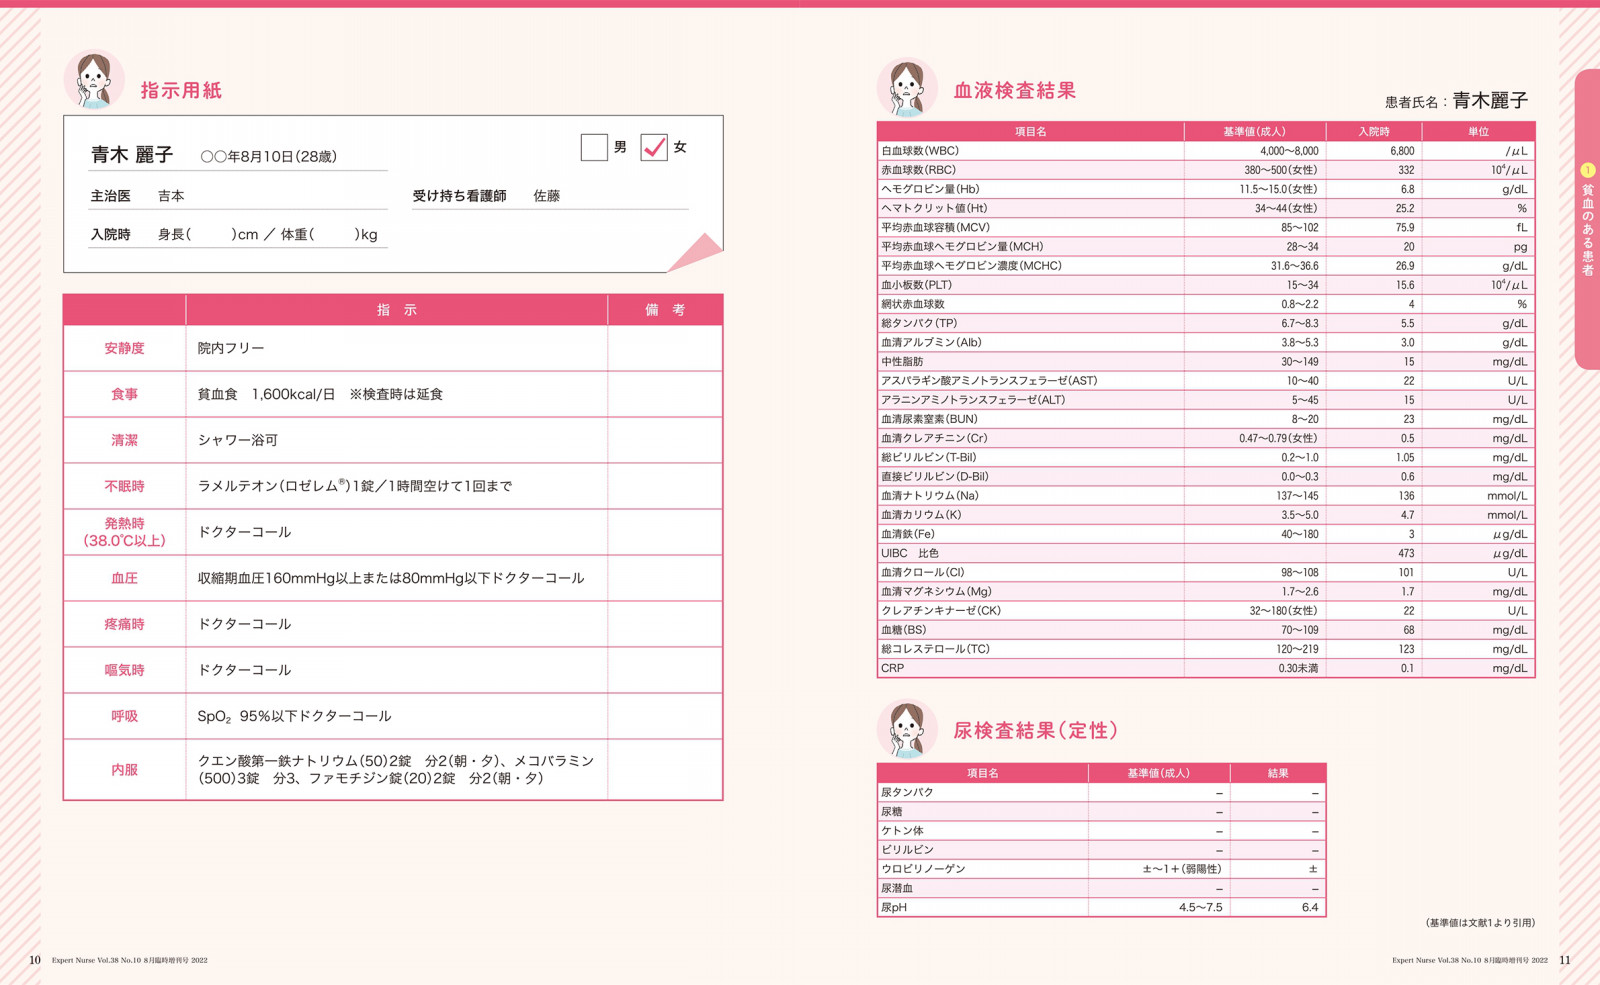This screenshot has height=985, width=1600.
Task: Check the 男 checkbox
Action: coord(594,147)
